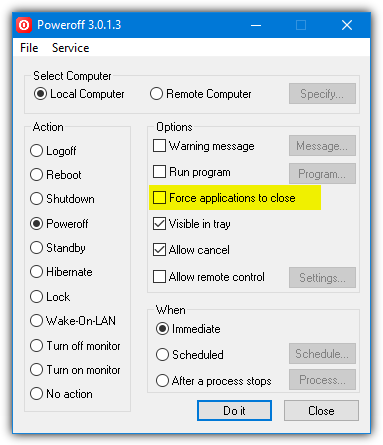Minimize the Poweroff window
Image resolution: width=383 pixels, height=445 pixels.
(256, 25)
